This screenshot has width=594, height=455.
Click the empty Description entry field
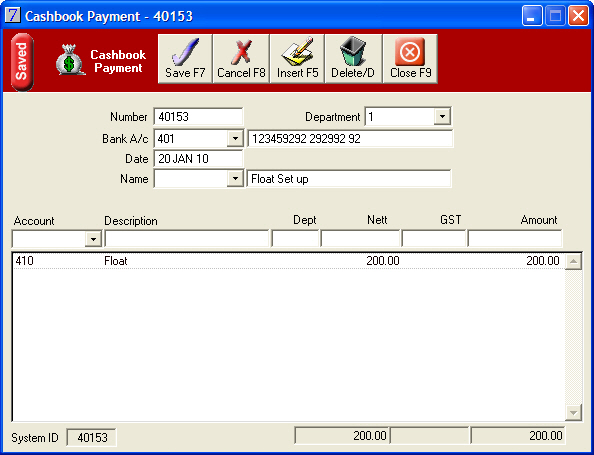(186, 239)
